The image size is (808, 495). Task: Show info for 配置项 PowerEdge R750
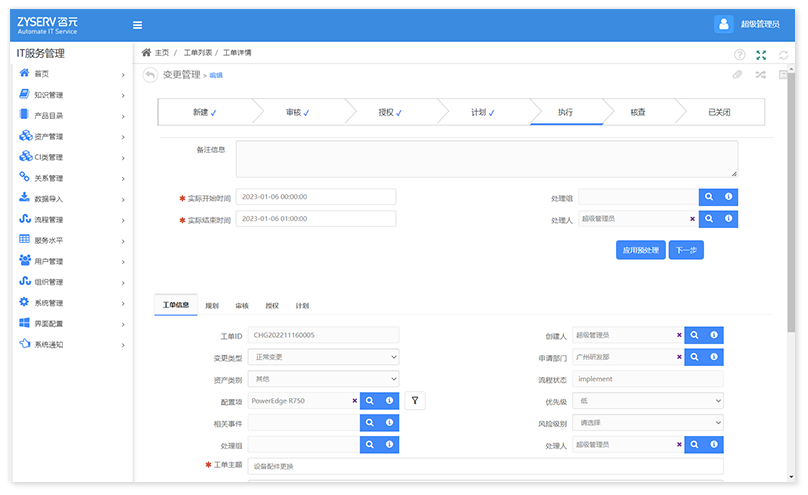coord(390,401)
